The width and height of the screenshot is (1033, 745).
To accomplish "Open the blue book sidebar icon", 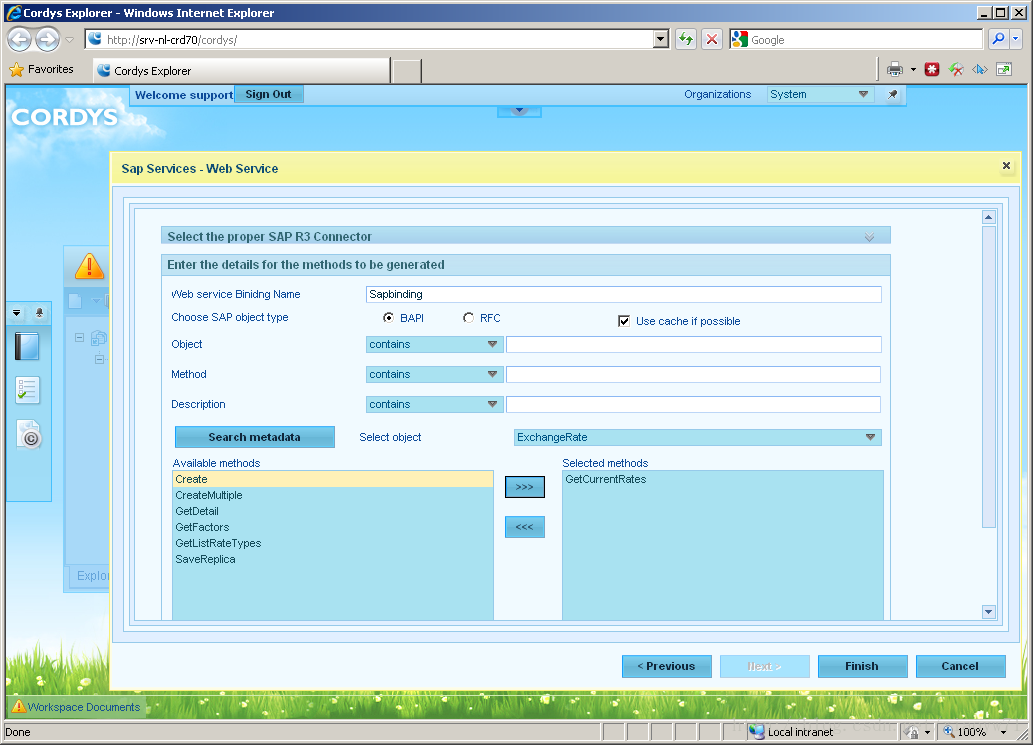I will tap(27, 346).
